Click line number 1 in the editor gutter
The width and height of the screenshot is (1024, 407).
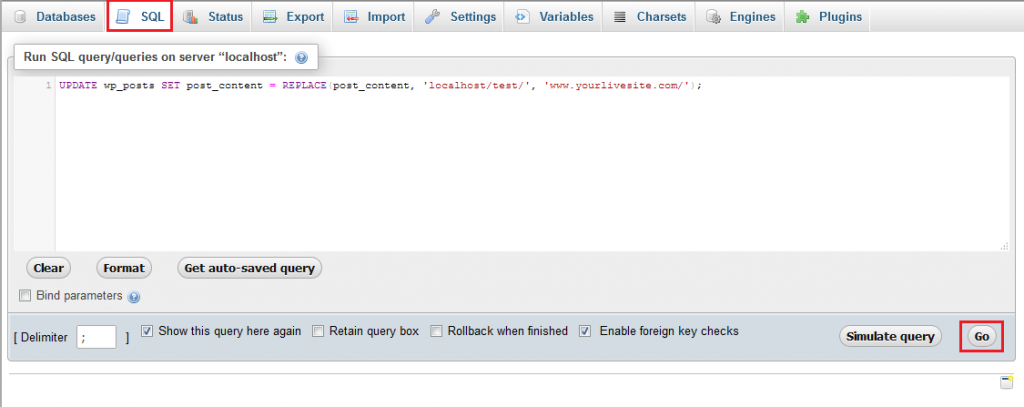click(x=49, y=86)
